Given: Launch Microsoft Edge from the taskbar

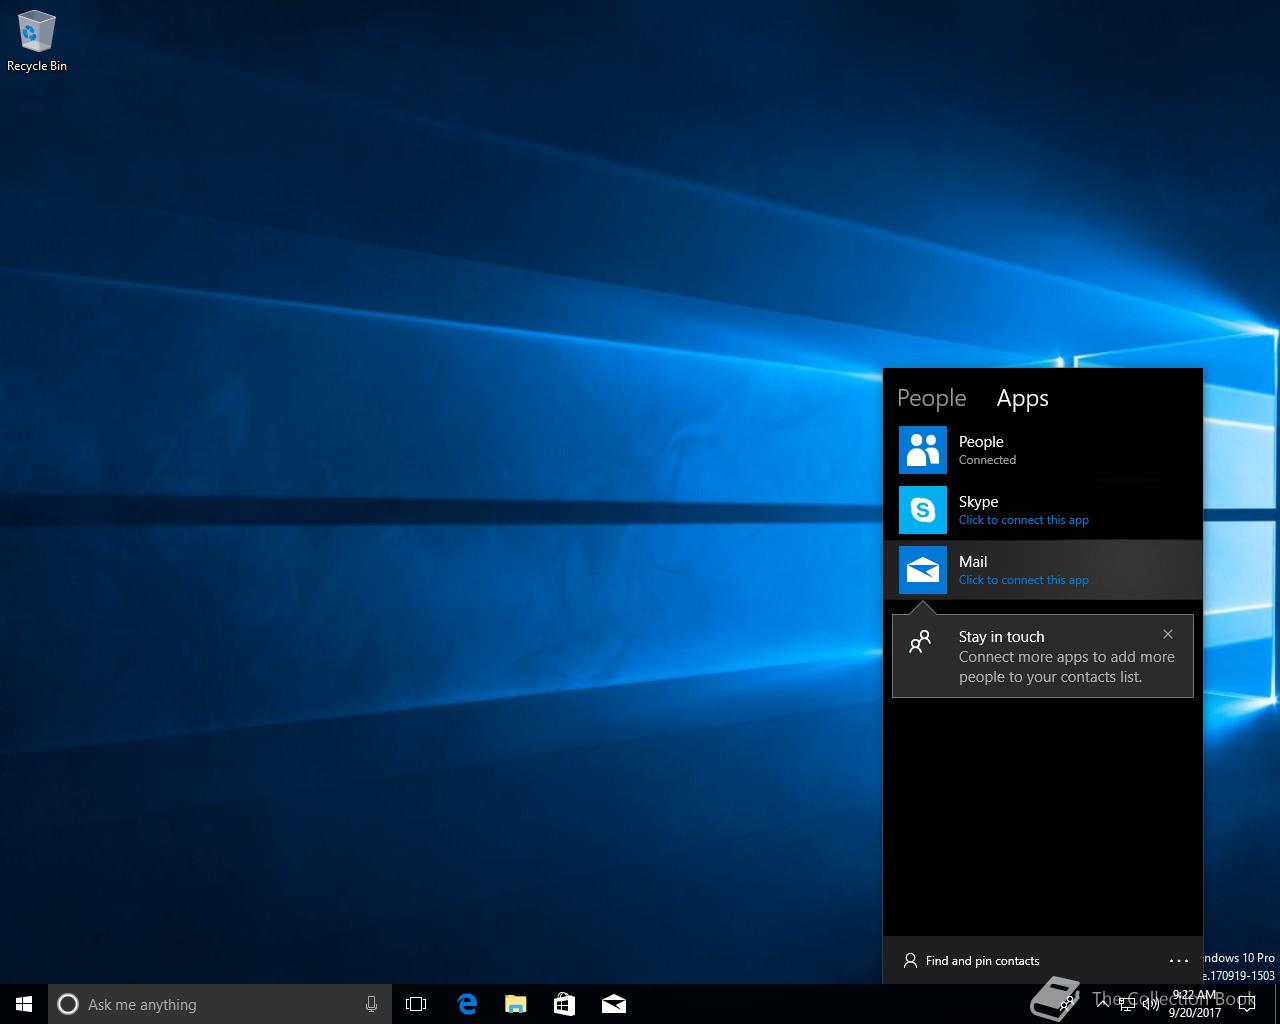Looking at the screenshot, I should tap(467, 1004).
